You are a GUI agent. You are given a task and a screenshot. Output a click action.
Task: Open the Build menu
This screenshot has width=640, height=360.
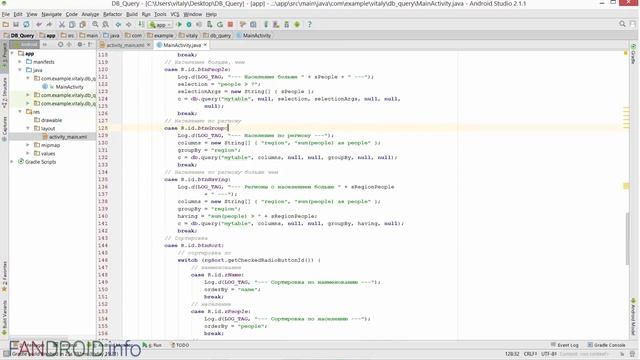(132, 14)
